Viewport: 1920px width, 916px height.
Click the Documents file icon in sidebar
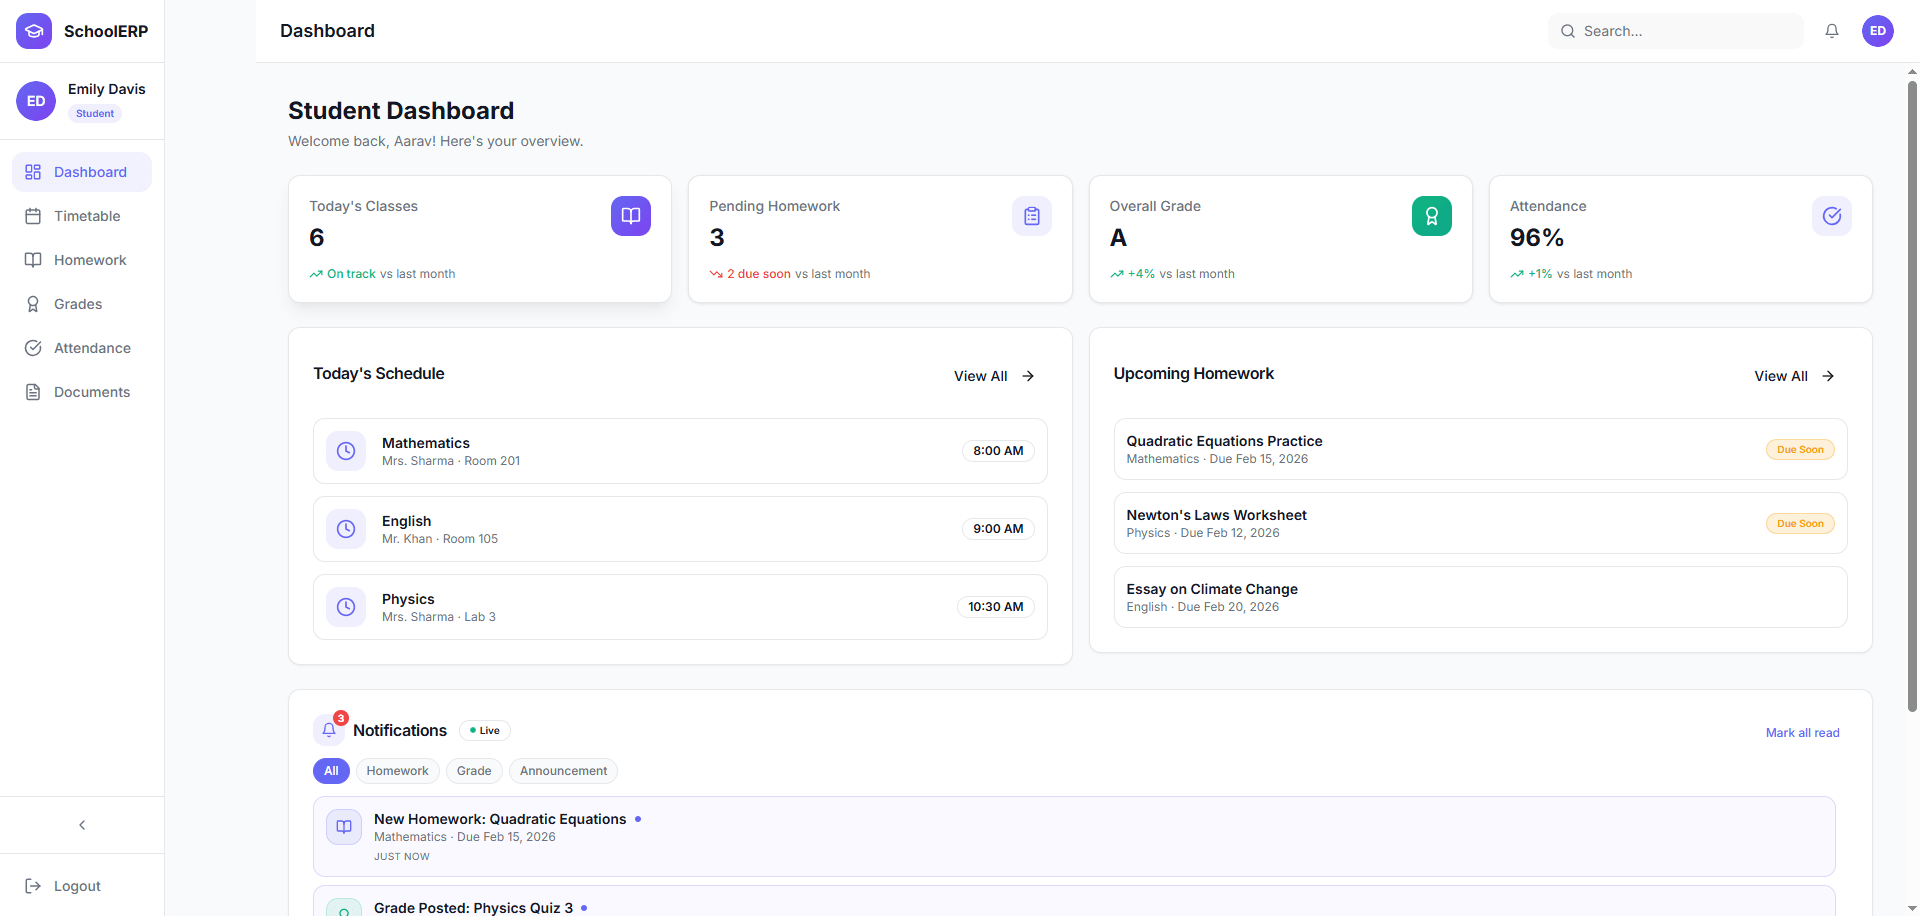[x=33, y=392]
